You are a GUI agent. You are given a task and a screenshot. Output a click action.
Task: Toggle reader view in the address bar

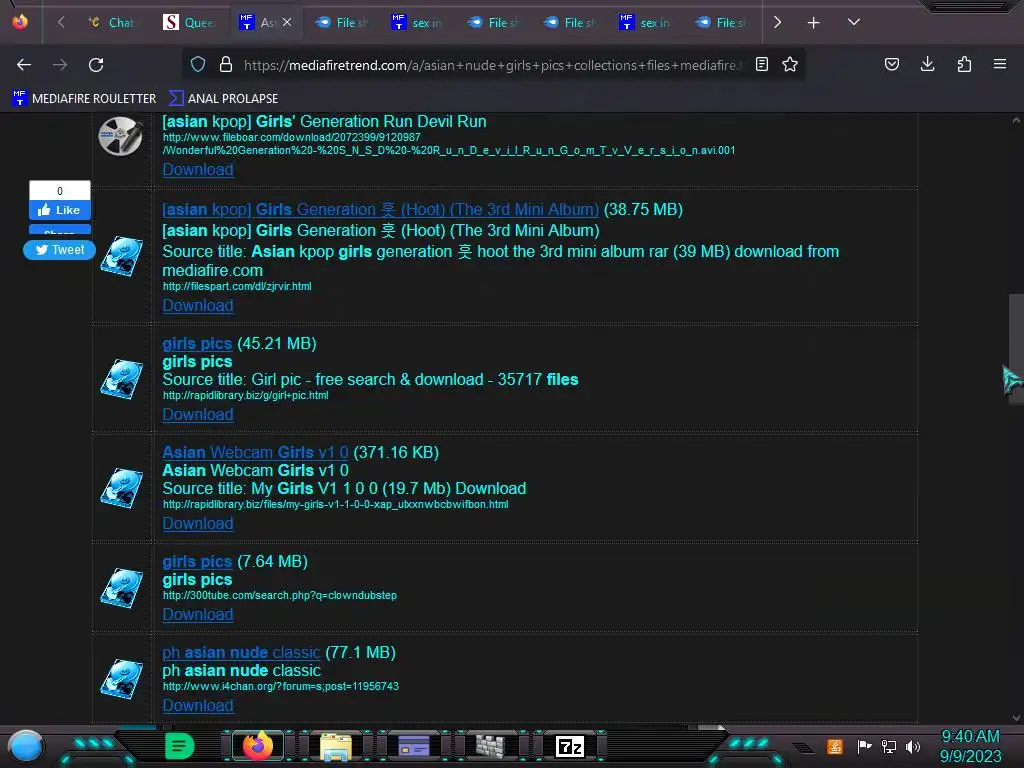pyautogui.click(x=761, y=65)
